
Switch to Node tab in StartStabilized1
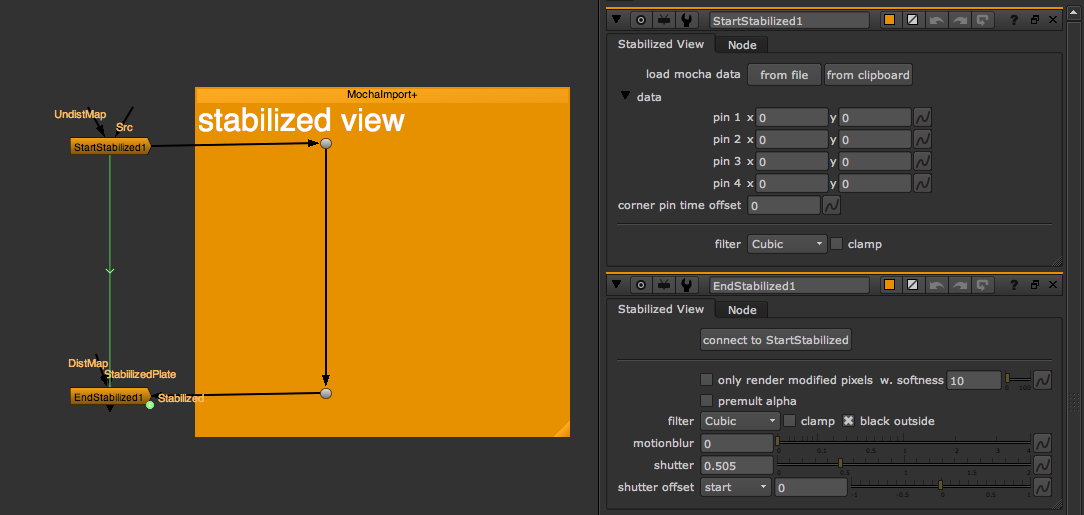(742, 45)
